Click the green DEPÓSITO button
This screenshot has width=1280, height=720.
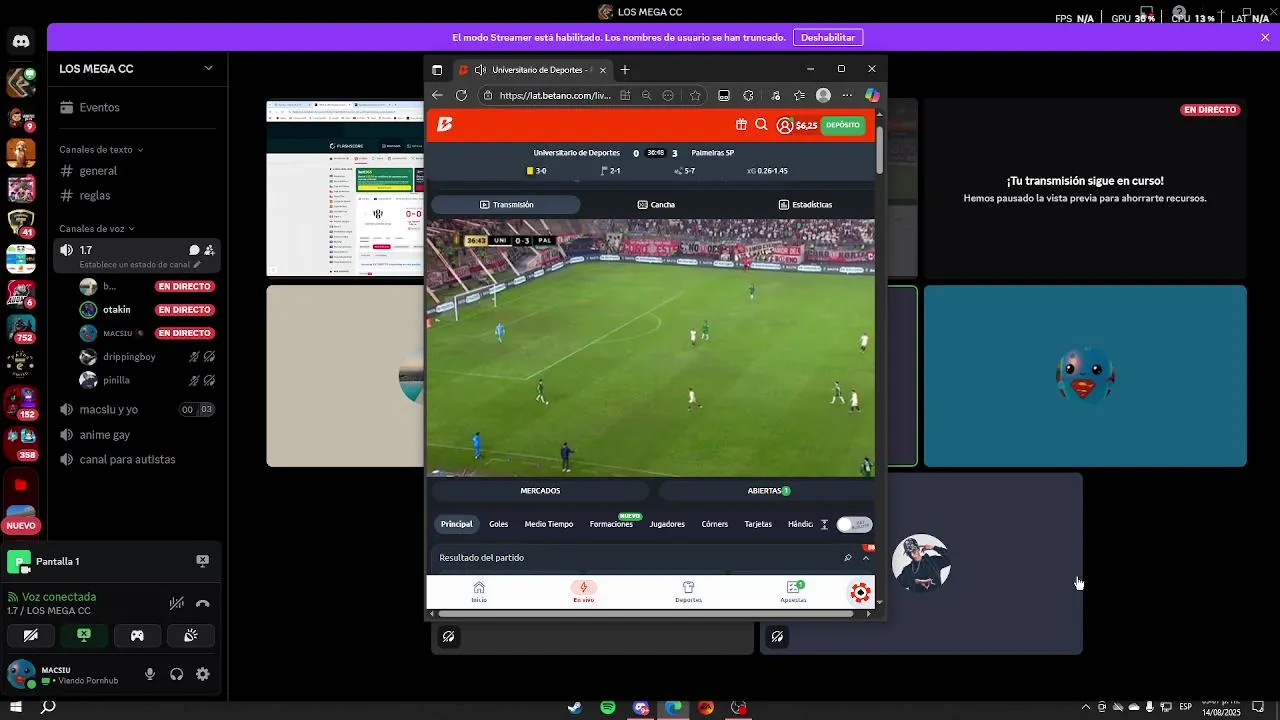pyautogui.click(x=843, y=125)
